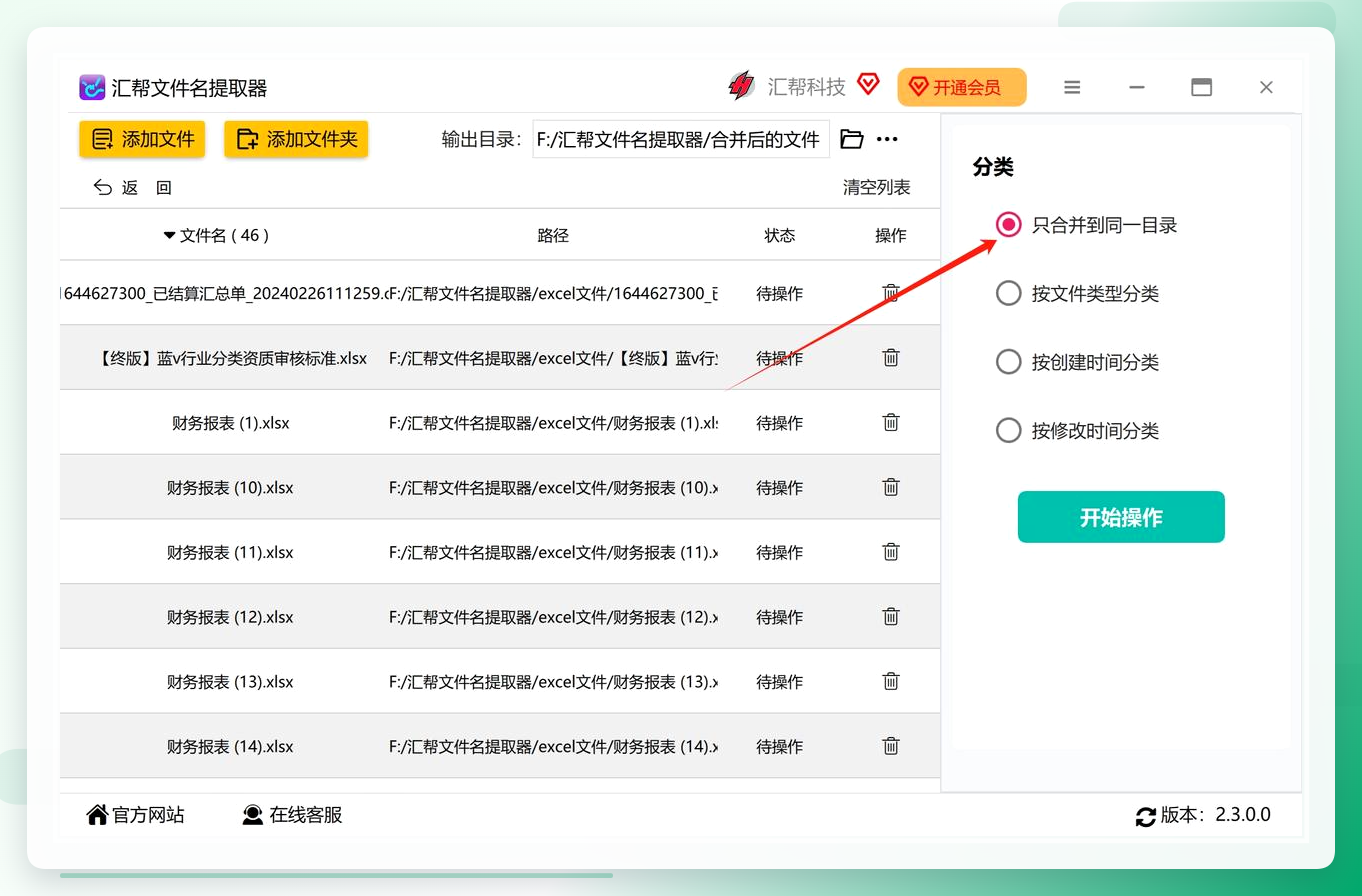
Task: Remove 财务报表 (10).xlsx using trash icon
Action: pos(891,487)
